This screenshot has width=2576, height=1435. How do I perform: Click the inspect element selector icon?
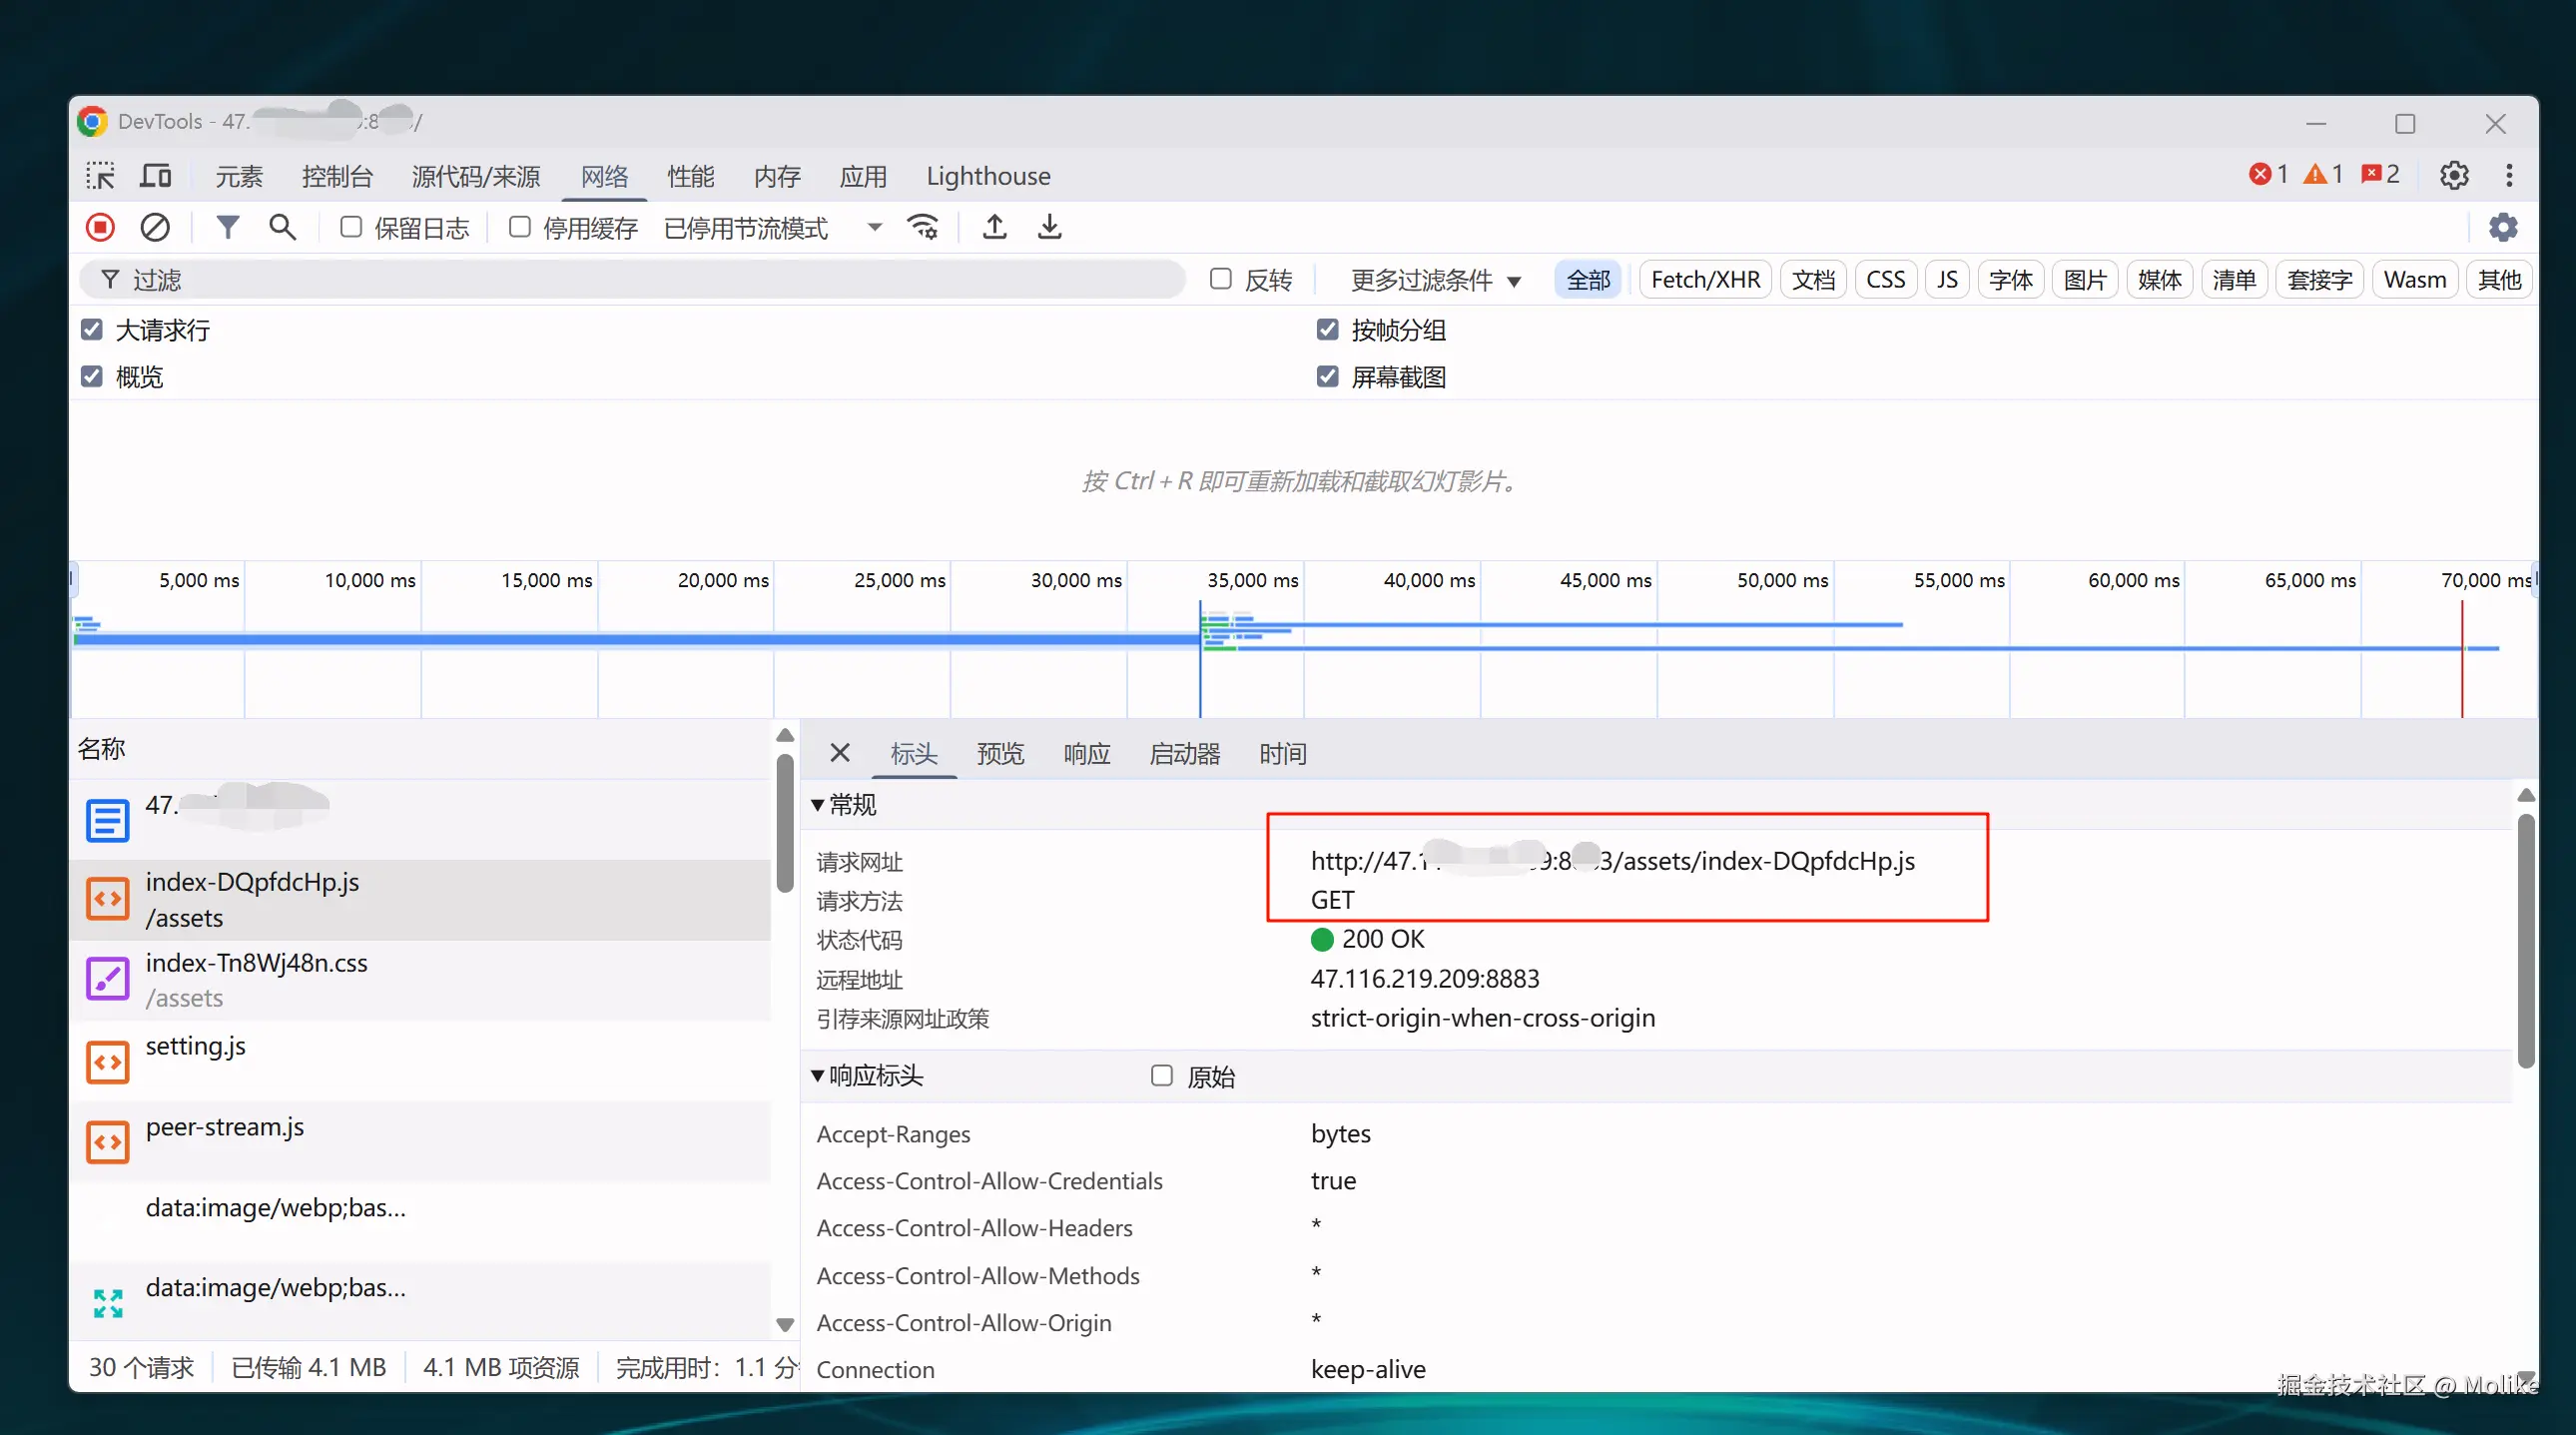pyautogui.click(x=100, y=176)
